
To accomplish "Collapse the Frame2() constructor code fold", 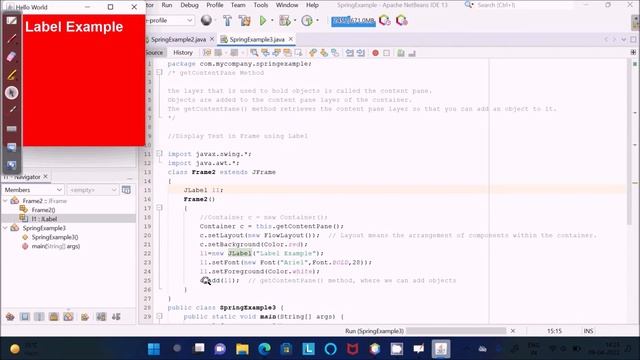I will [x=160, y=208].
